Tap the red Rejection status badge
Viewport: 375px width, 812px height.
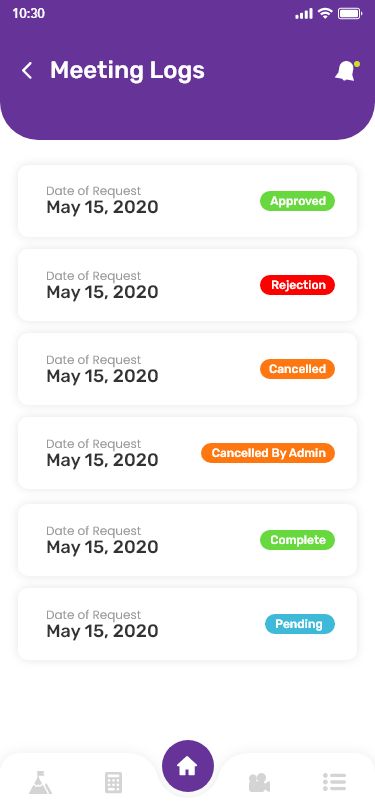click(x=297, y=285)
